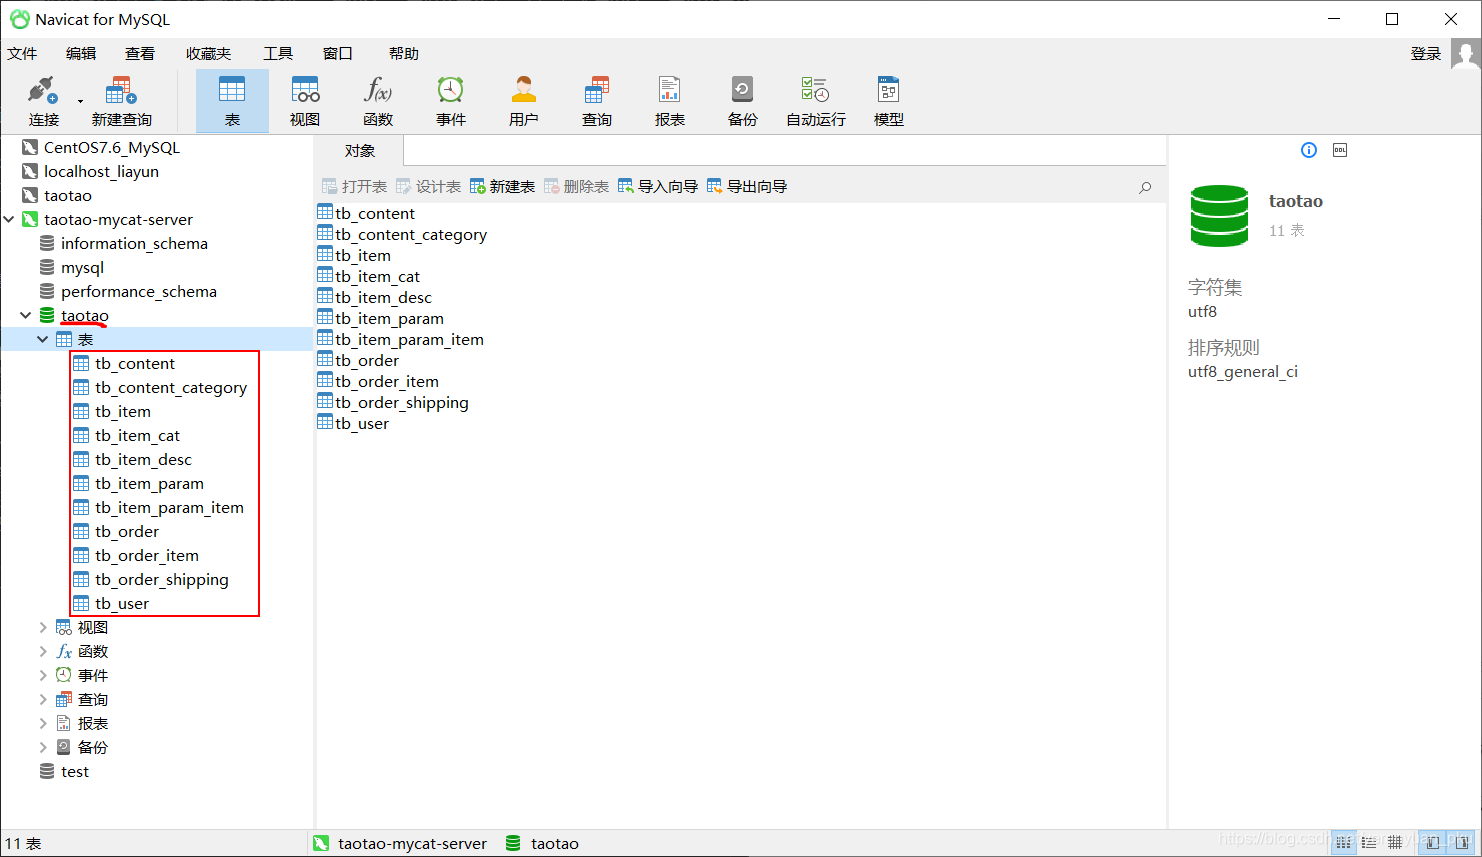Click the 新建查询 toolbar icon
This screenshot has width=1482, height=857.
(x=121, y=101)
